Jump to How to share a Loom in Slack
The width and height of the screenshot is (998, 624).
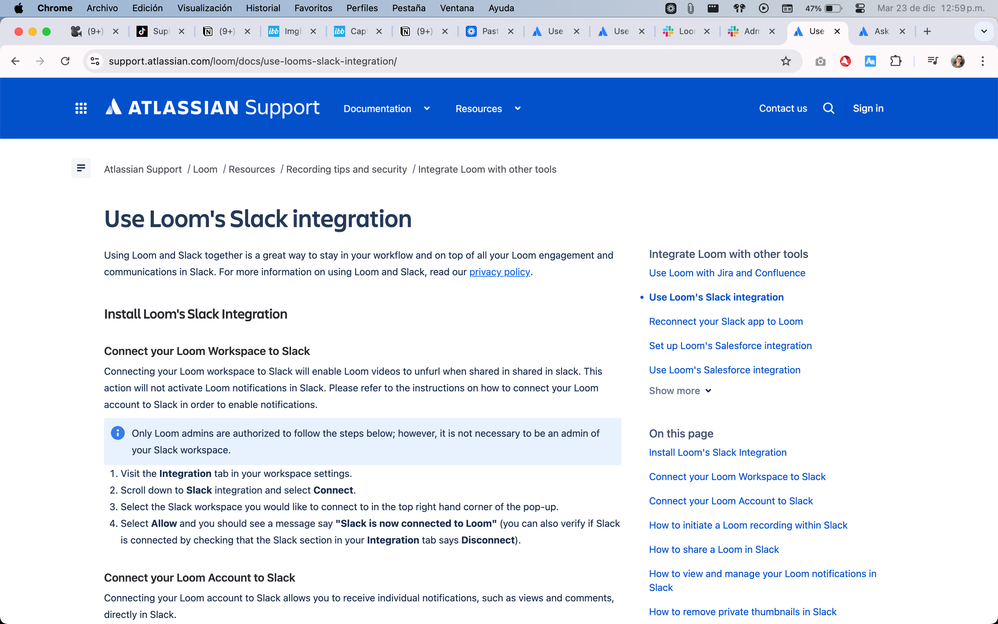click(x=713, y=550)
